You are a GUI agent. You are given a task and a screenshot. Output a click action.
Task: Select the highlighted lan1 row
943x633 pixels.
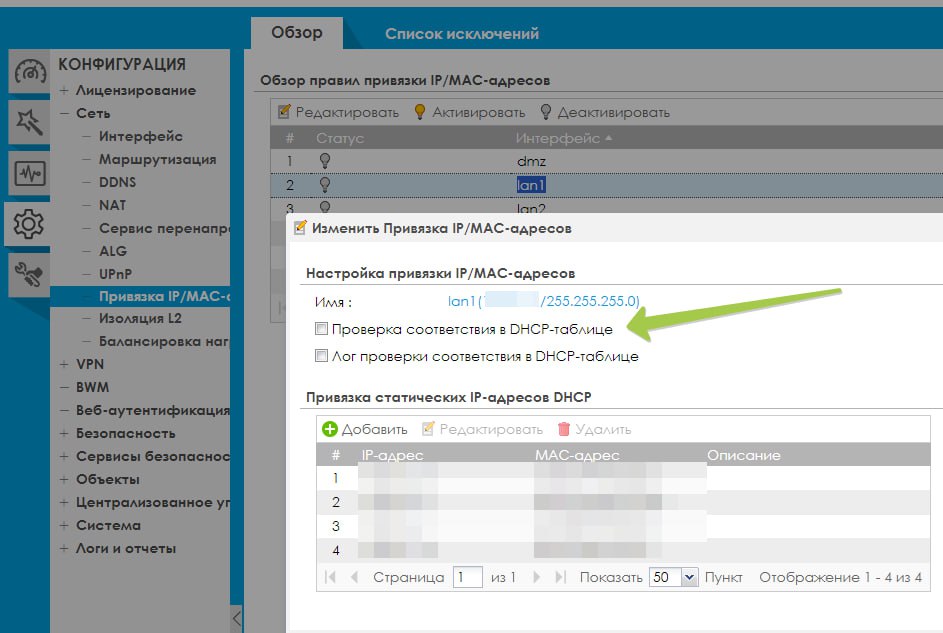(x=606, y=185)
